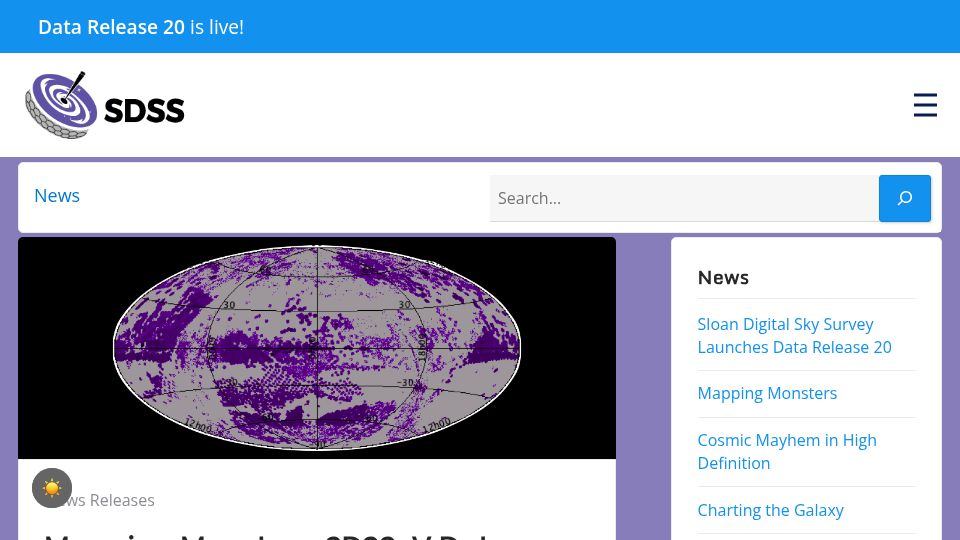Open Cosmic Mayhem in High Definition link
Screen dimensions: 960x540
[x=787, y=451]
